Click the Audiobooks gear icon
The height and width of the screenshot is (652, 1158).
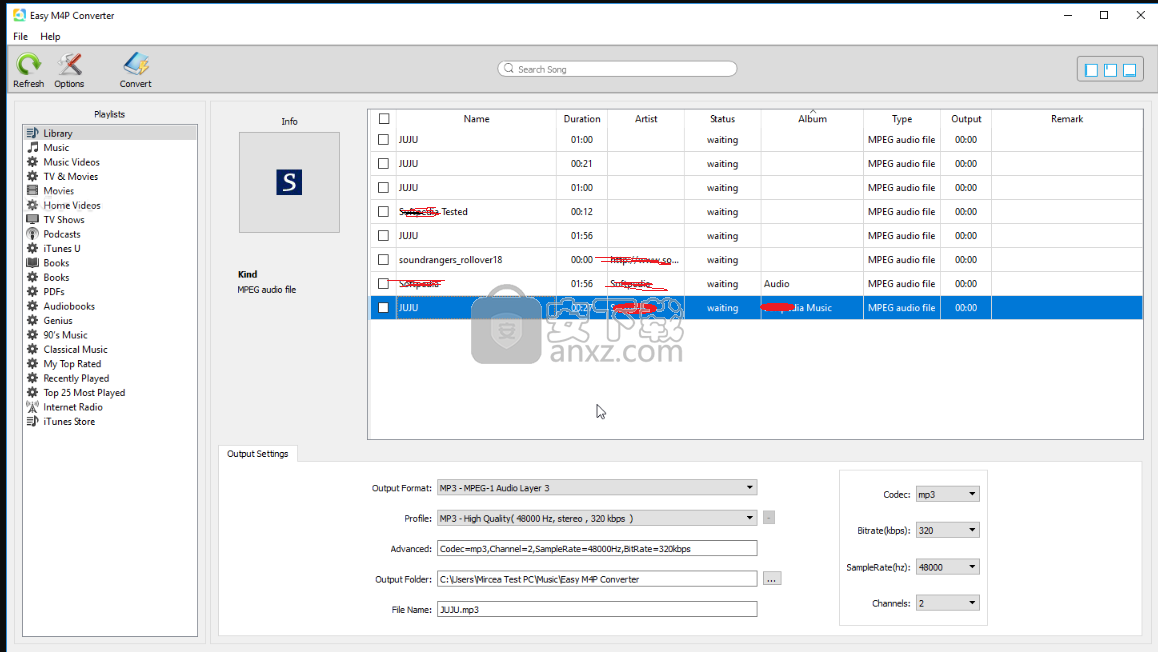coord(32,306)
